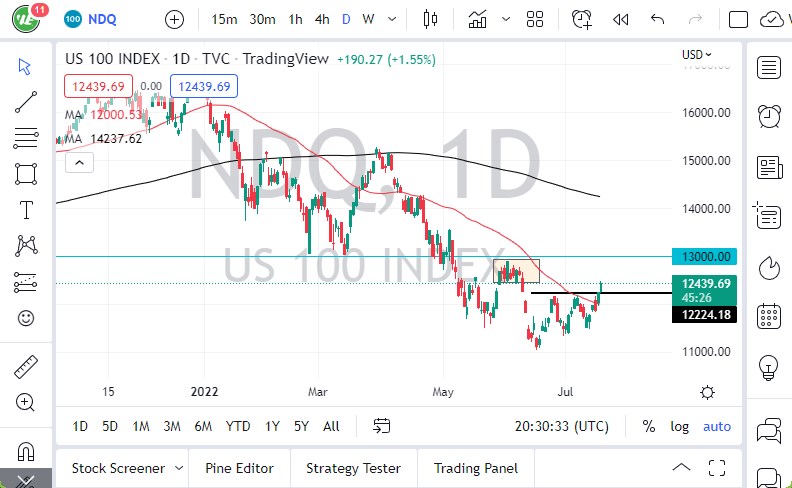Select the trend line drawing tool
792x488 pixels.
point(26,101)
